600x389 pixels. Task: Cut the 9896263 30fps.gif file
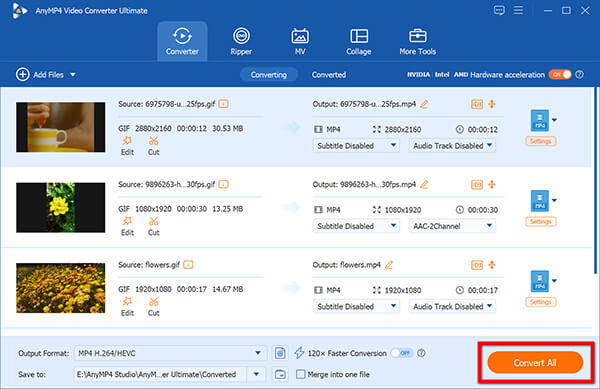coord(153,226)
